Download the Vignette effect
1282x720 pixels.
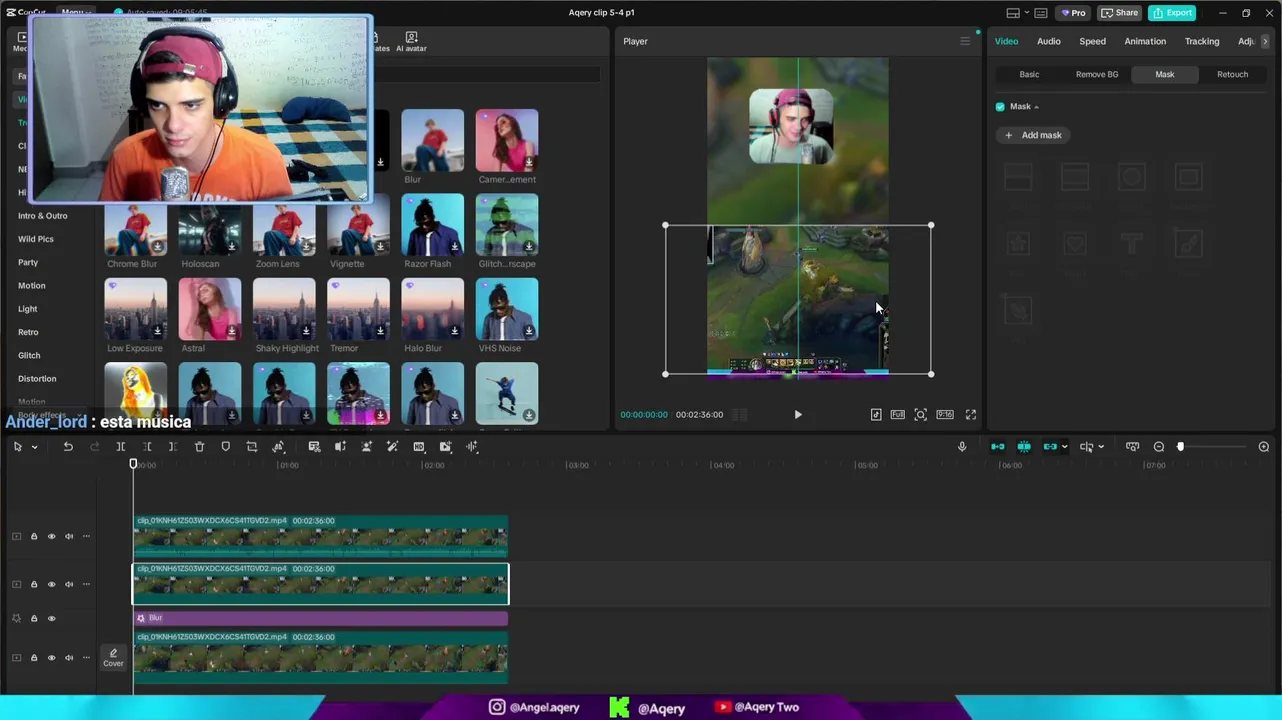point(380,246)
